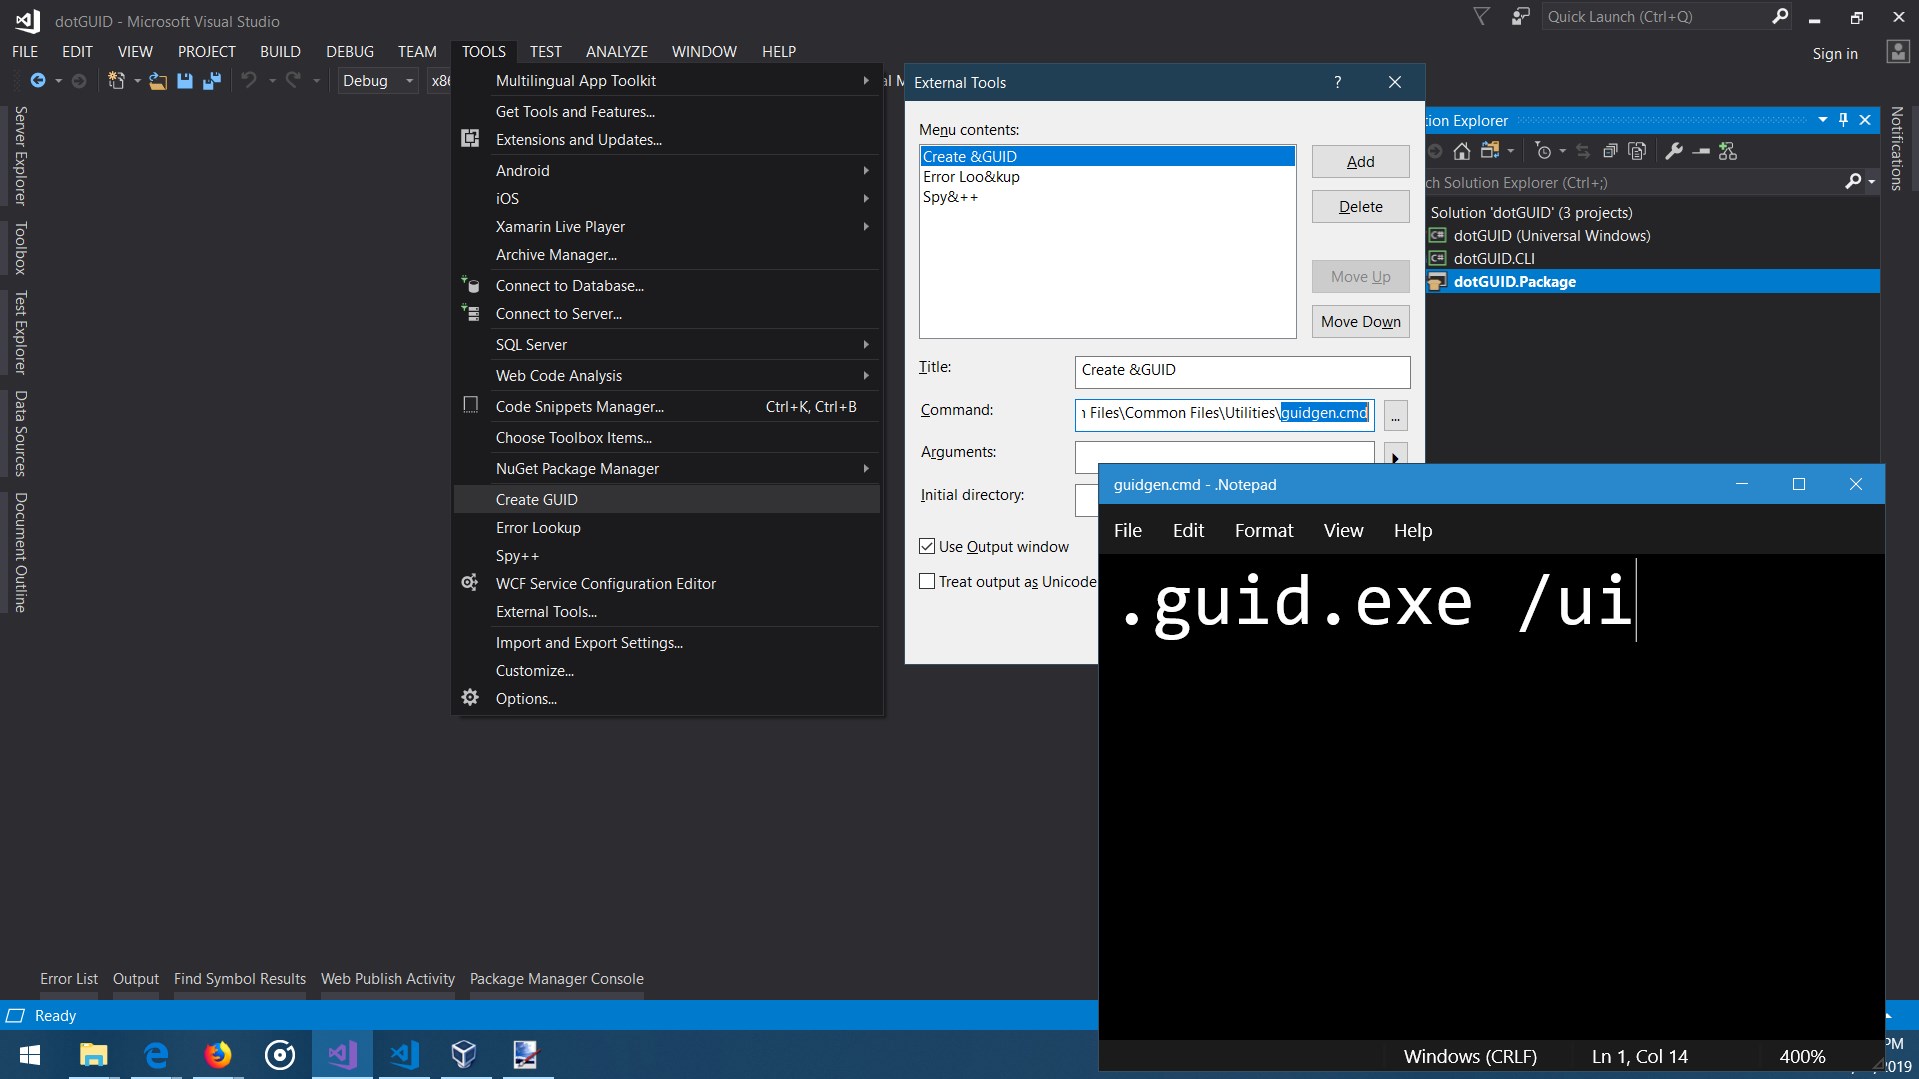Click the Pending Changes Filter clock icon

click(1544, 151)
